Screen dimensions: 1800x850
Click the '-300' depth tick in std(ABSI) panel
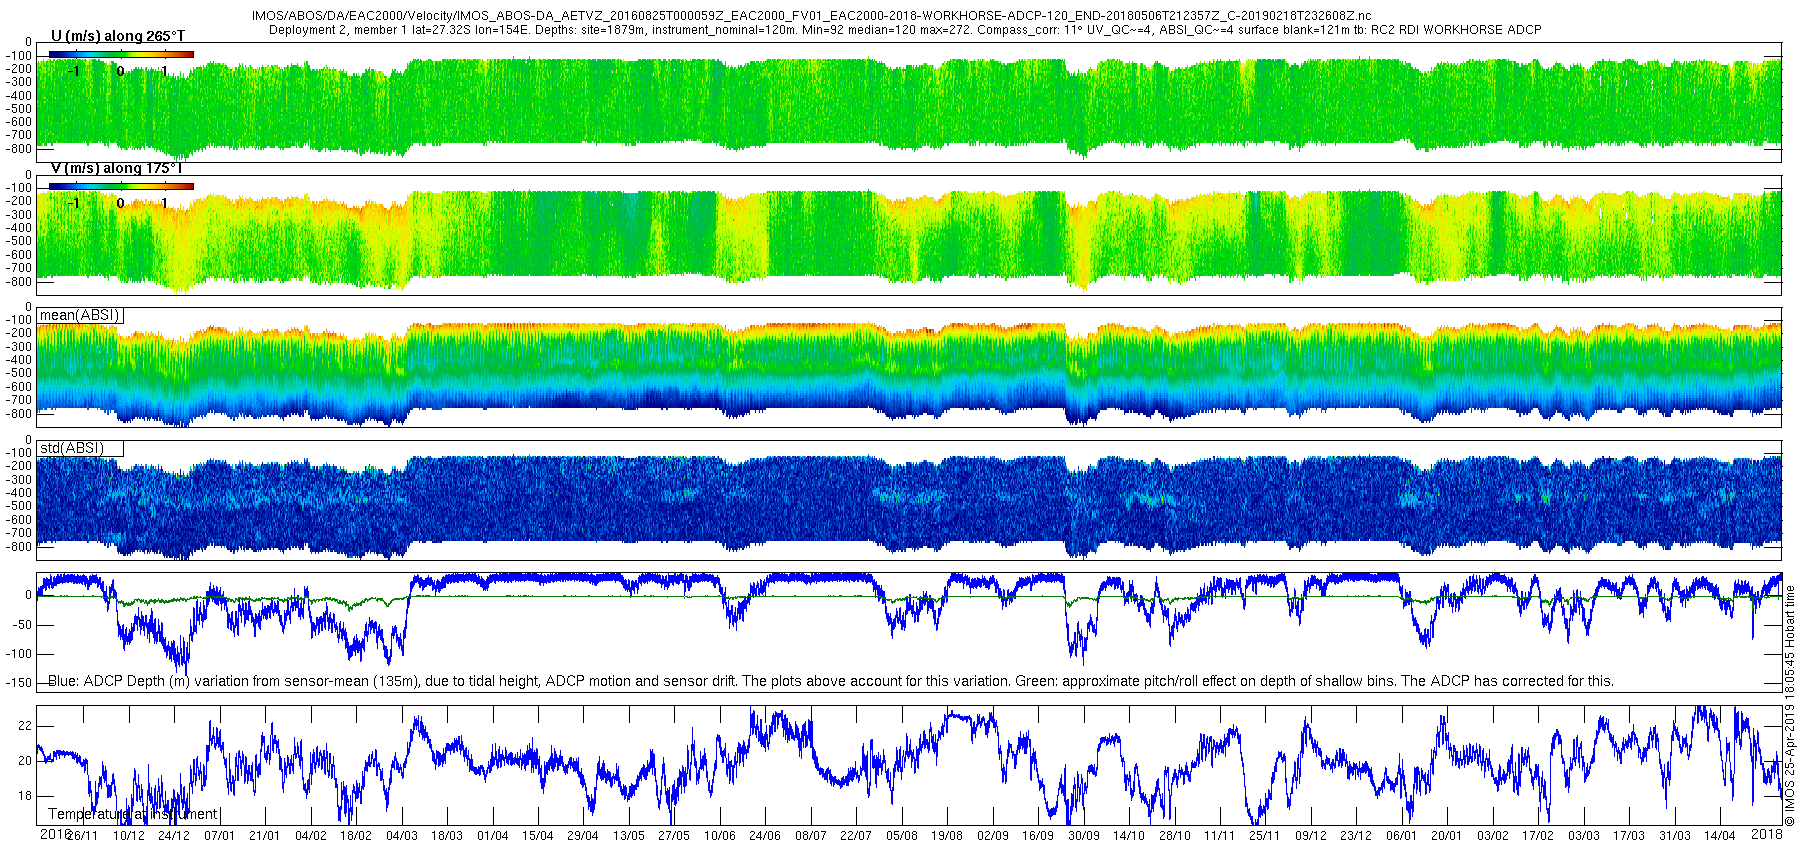coord(19,480)
